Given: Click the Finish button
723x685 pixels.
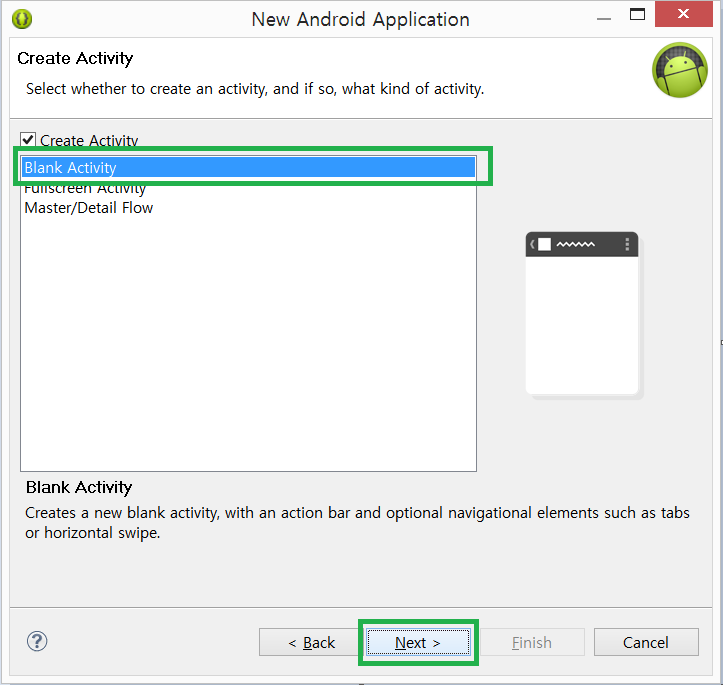Looking at the screenshot, I should coord(532,642).
